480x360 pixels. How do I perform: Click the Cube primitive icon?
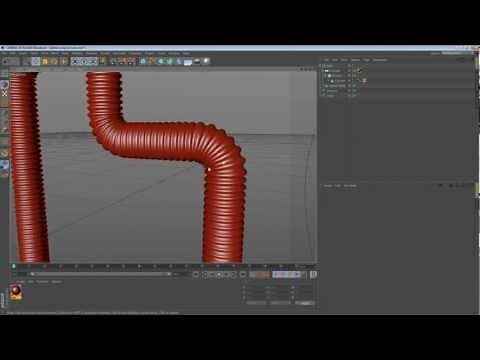tap(143, 61)
